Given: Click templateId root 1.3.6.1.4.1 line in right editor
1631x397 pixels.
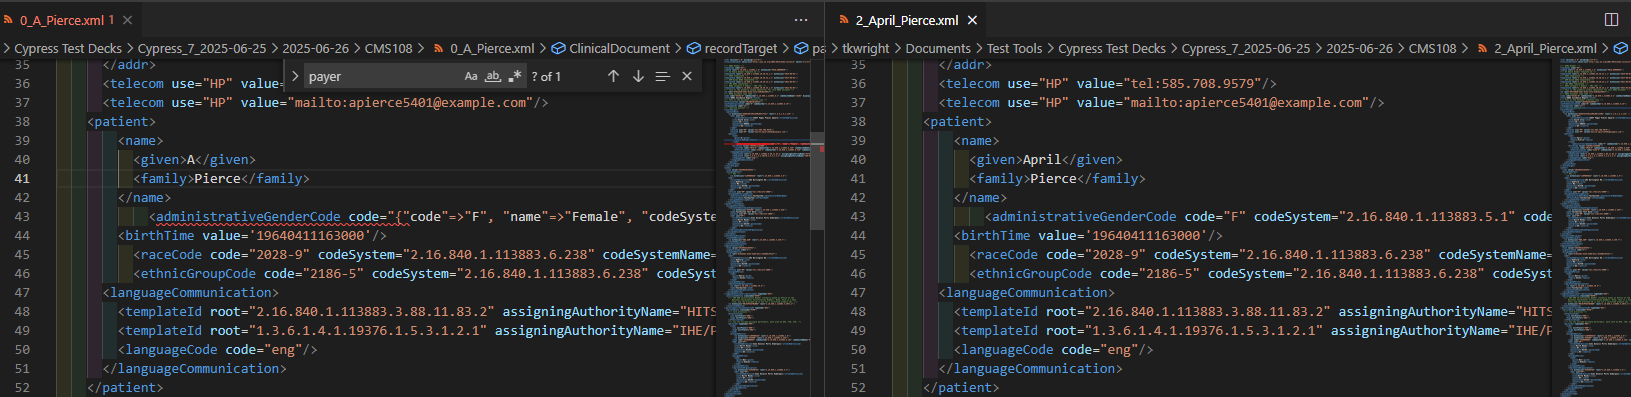Looking at the screenshot, I should tap(1253, 330).
